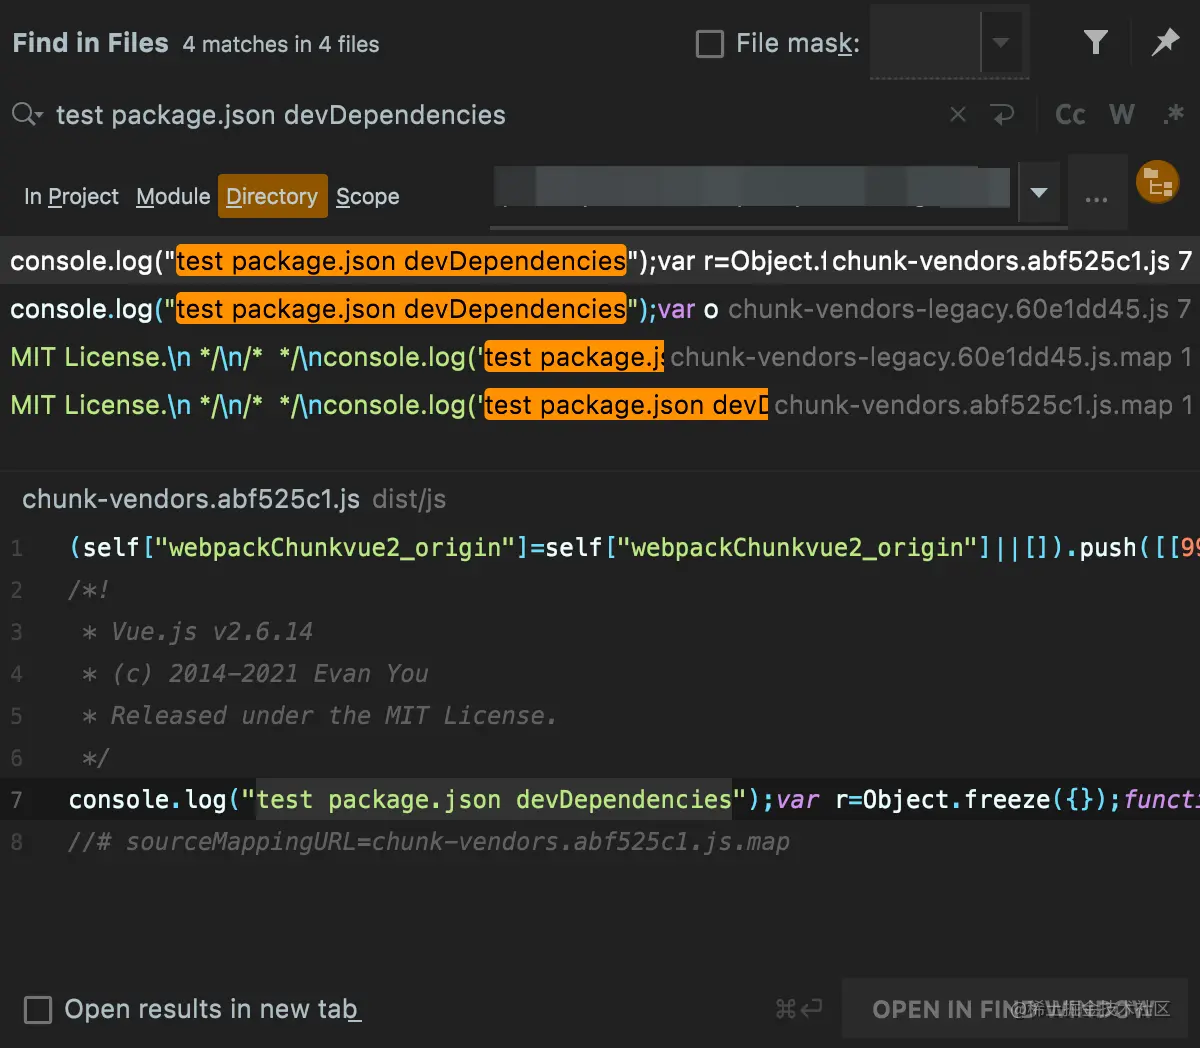Toggle Regex (.*) search option
The image size is (1200, 1048).
click(x=1173, y=115)
